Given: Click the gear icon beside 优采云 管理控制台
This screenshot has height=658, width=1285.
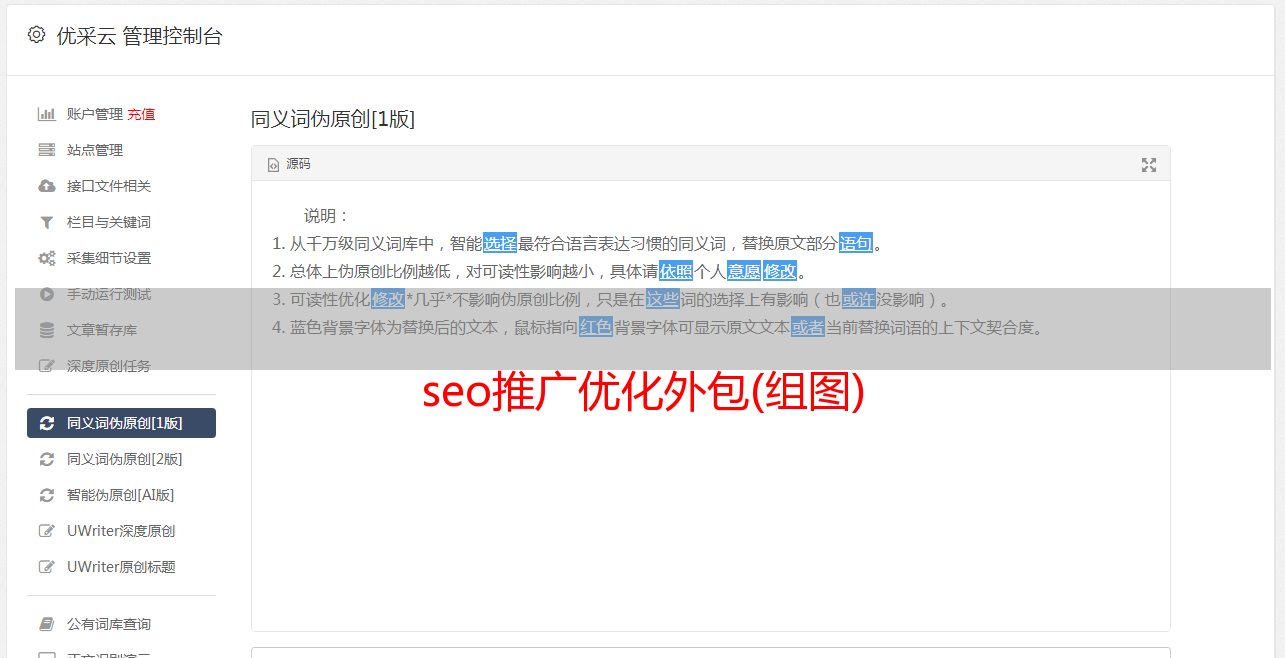Looking at the screenshot, I should (37, 35).
